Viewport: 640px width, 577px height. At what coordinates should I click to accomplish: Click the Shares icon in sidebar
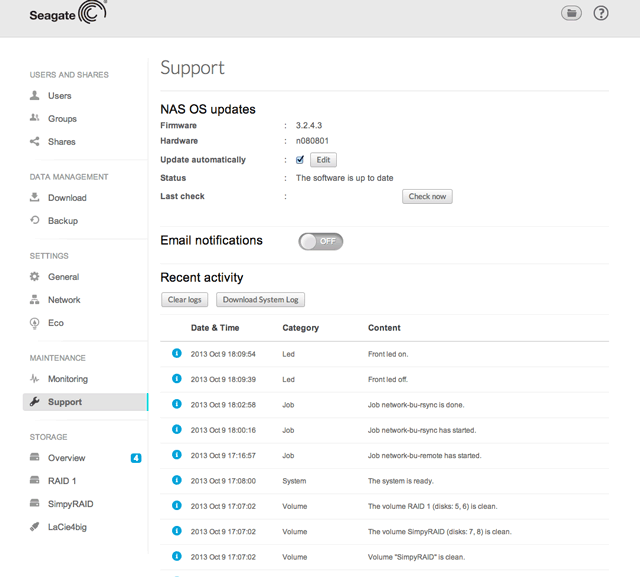coord(35,142)
